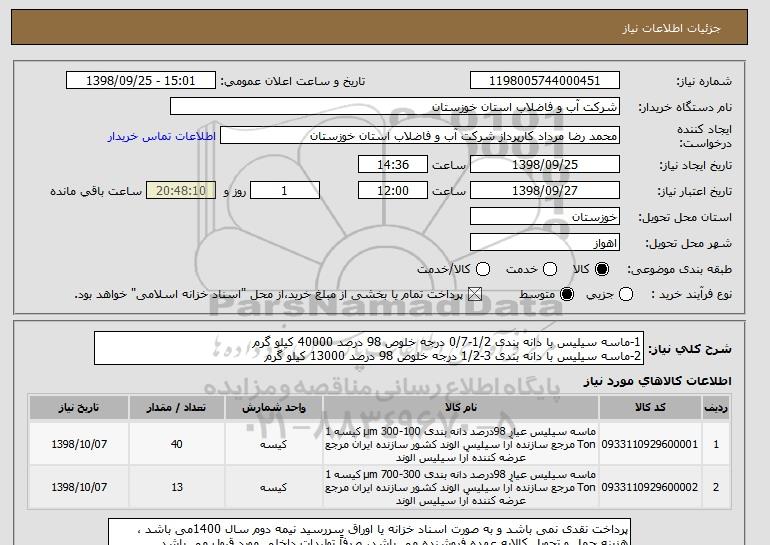This screenshot has width=770, height=545.
Task: Select the کالا/خدمت radio button
Action: 483,269
